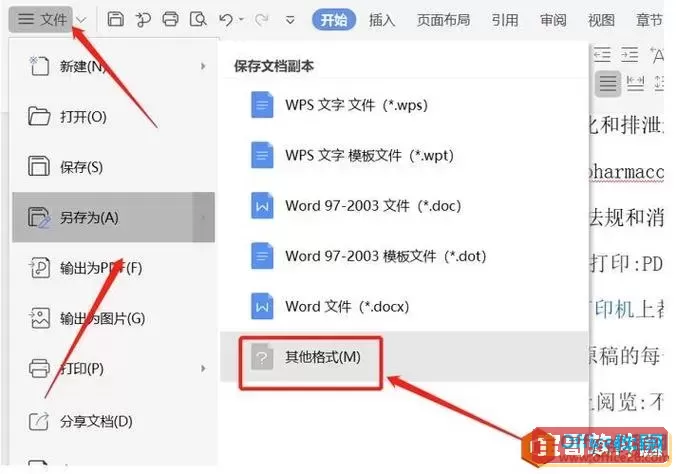Image resolution: width=676 pixels, height=474 pixels.
Task: Switch to the 审阅 tab
Action: tap(553, 20)
